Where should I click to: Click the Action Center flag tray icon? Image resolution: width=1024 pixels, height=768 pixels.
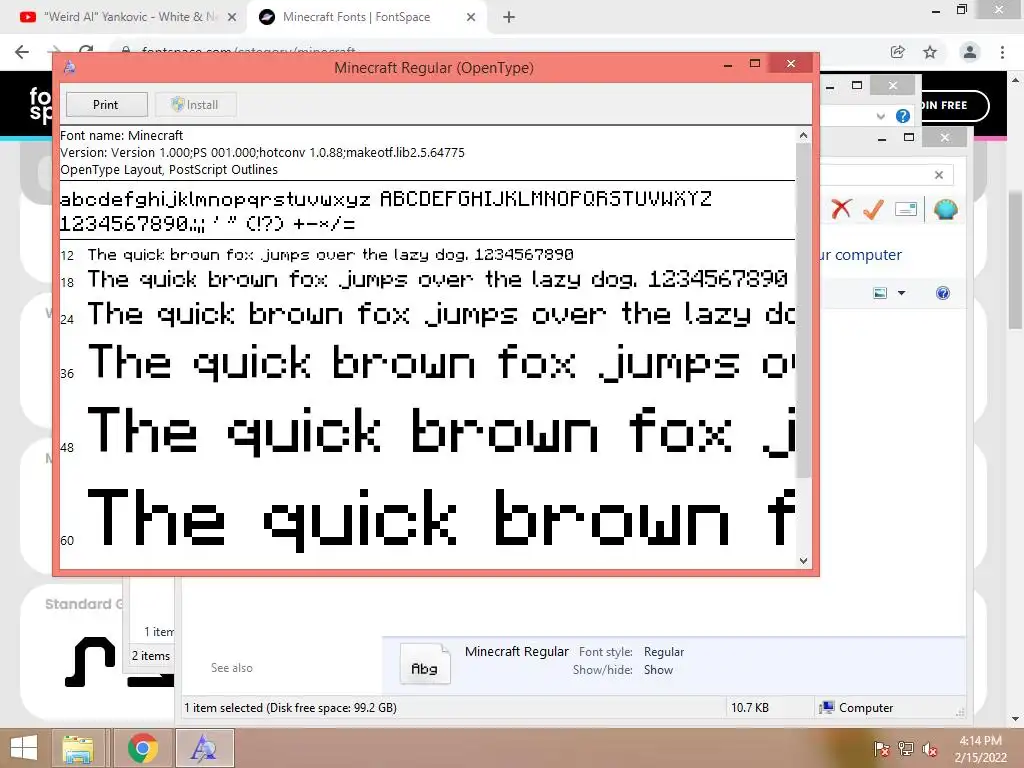click(881, 748)
